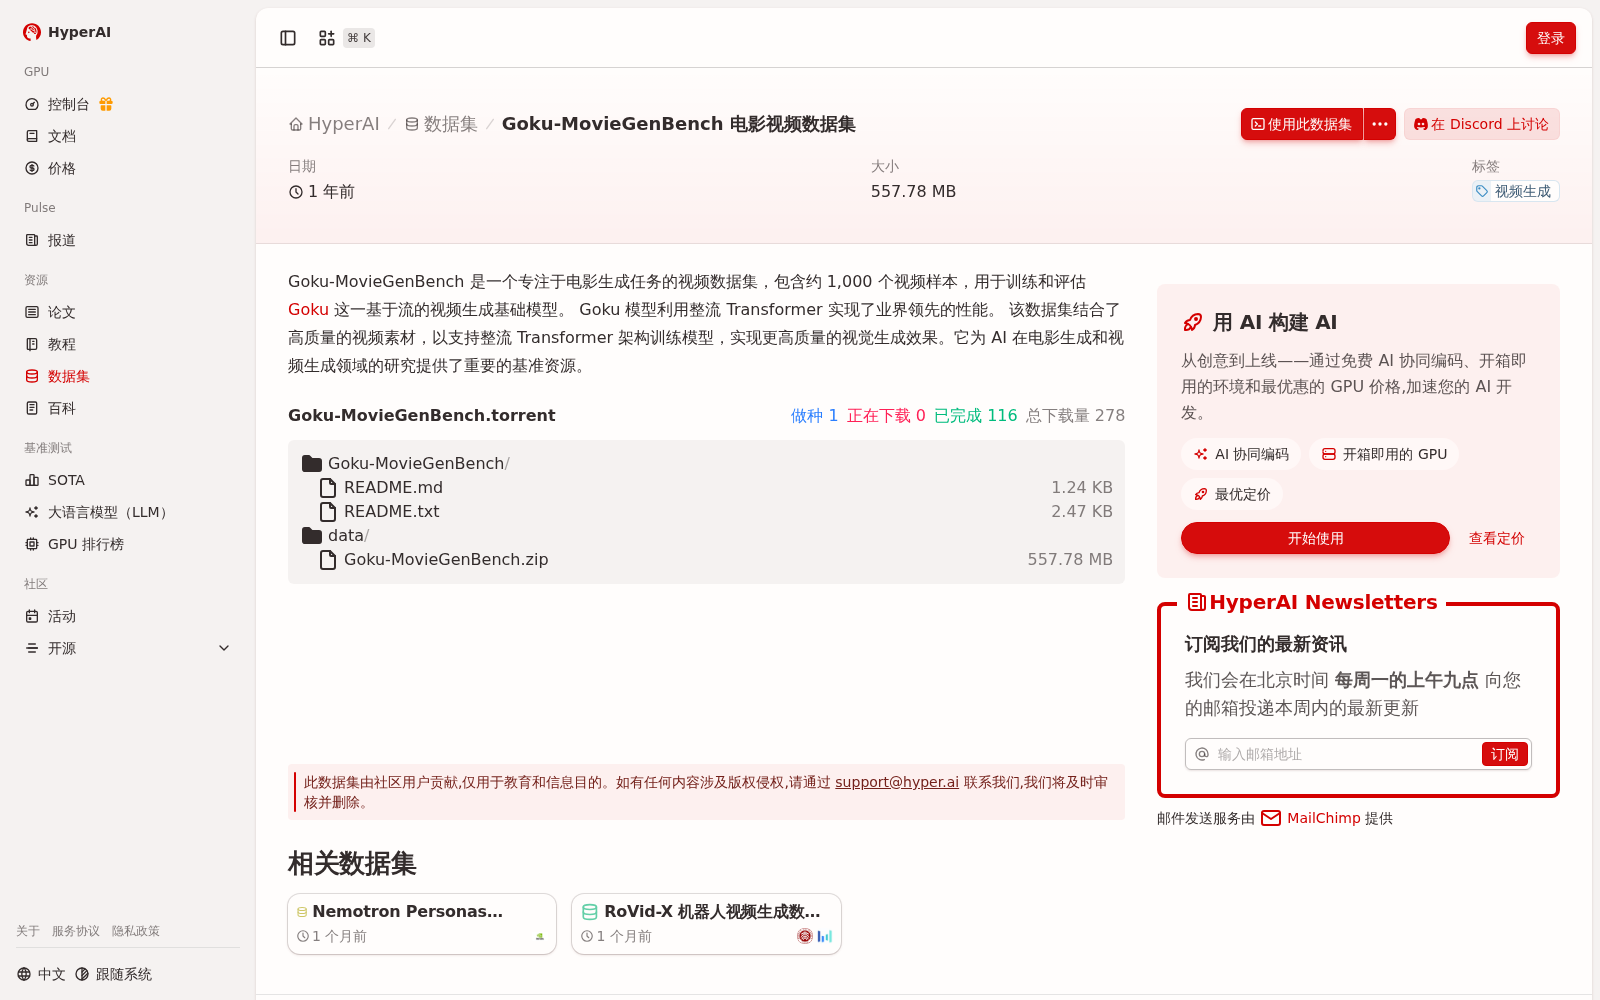Toggle the sidebar panel icon
The width and height of the screenshot is (1600, 1000).
[288, 38]
